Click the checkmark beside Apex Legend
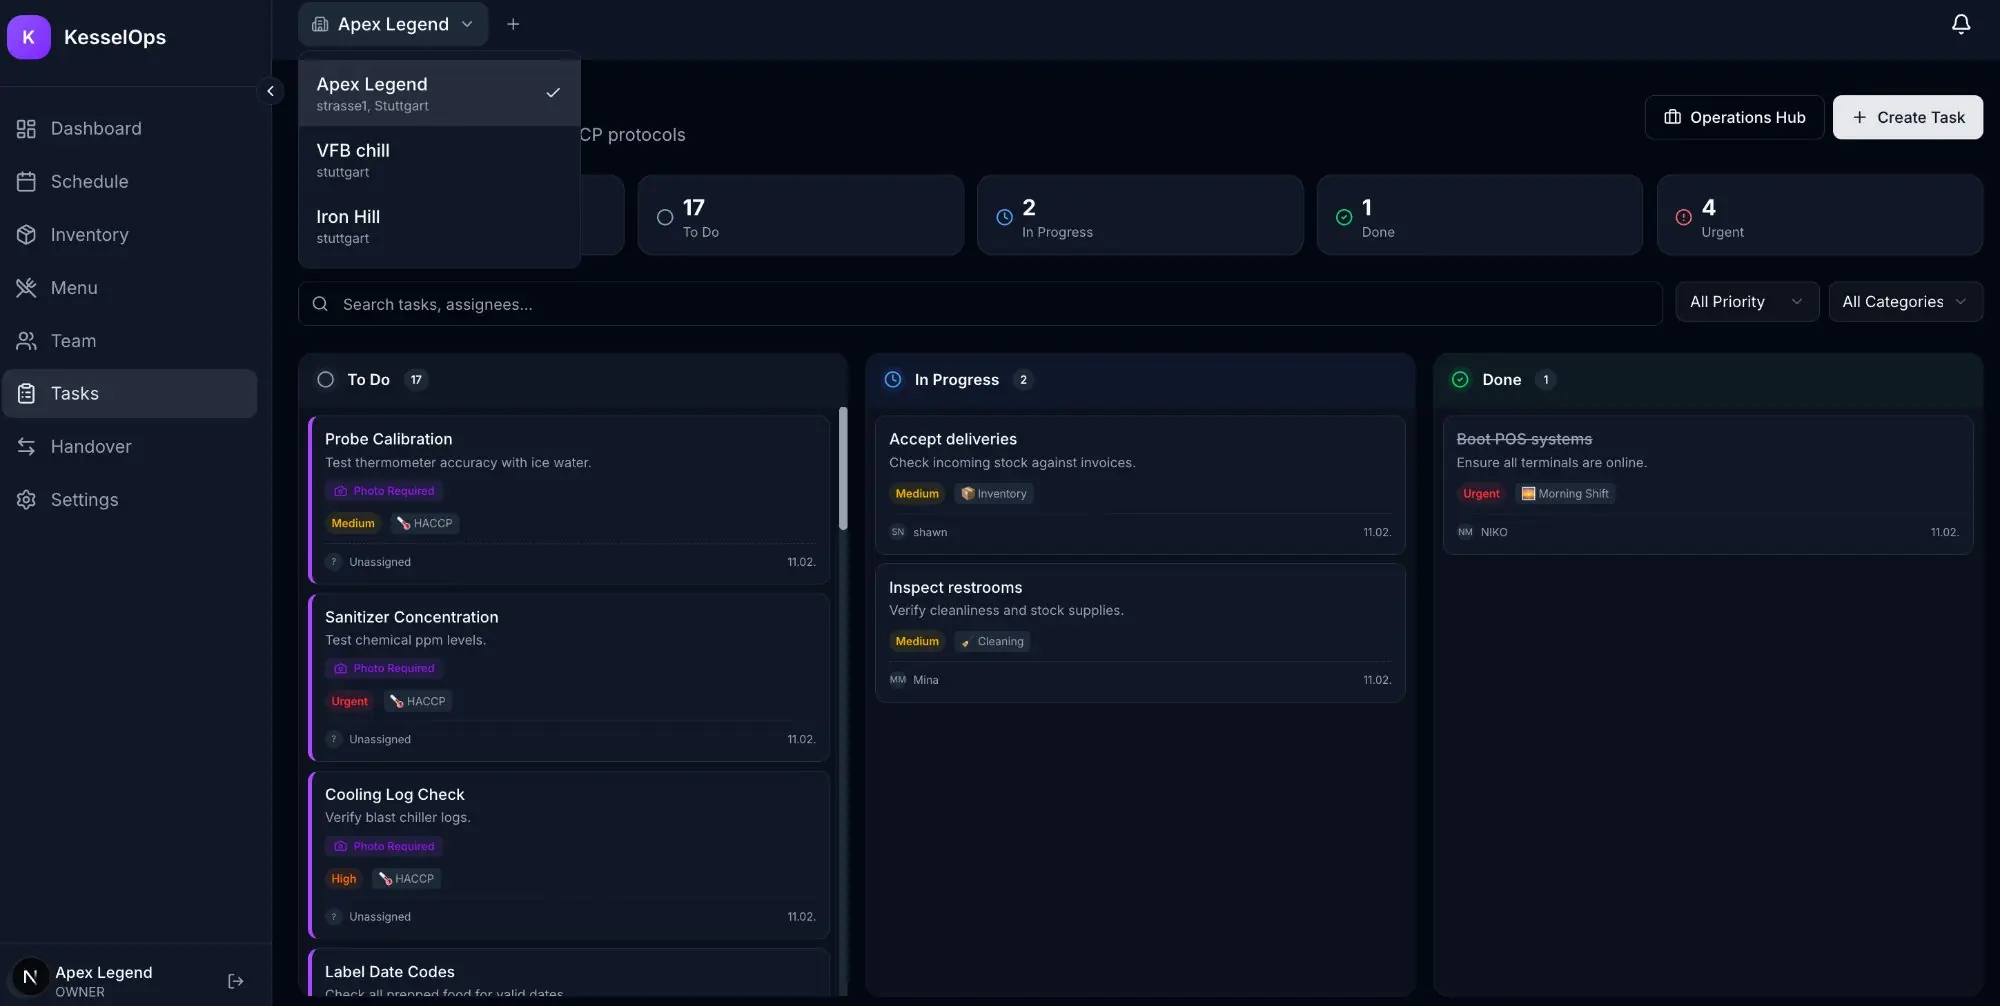This screenshot has height=1006, width=2000. (553, 92)
